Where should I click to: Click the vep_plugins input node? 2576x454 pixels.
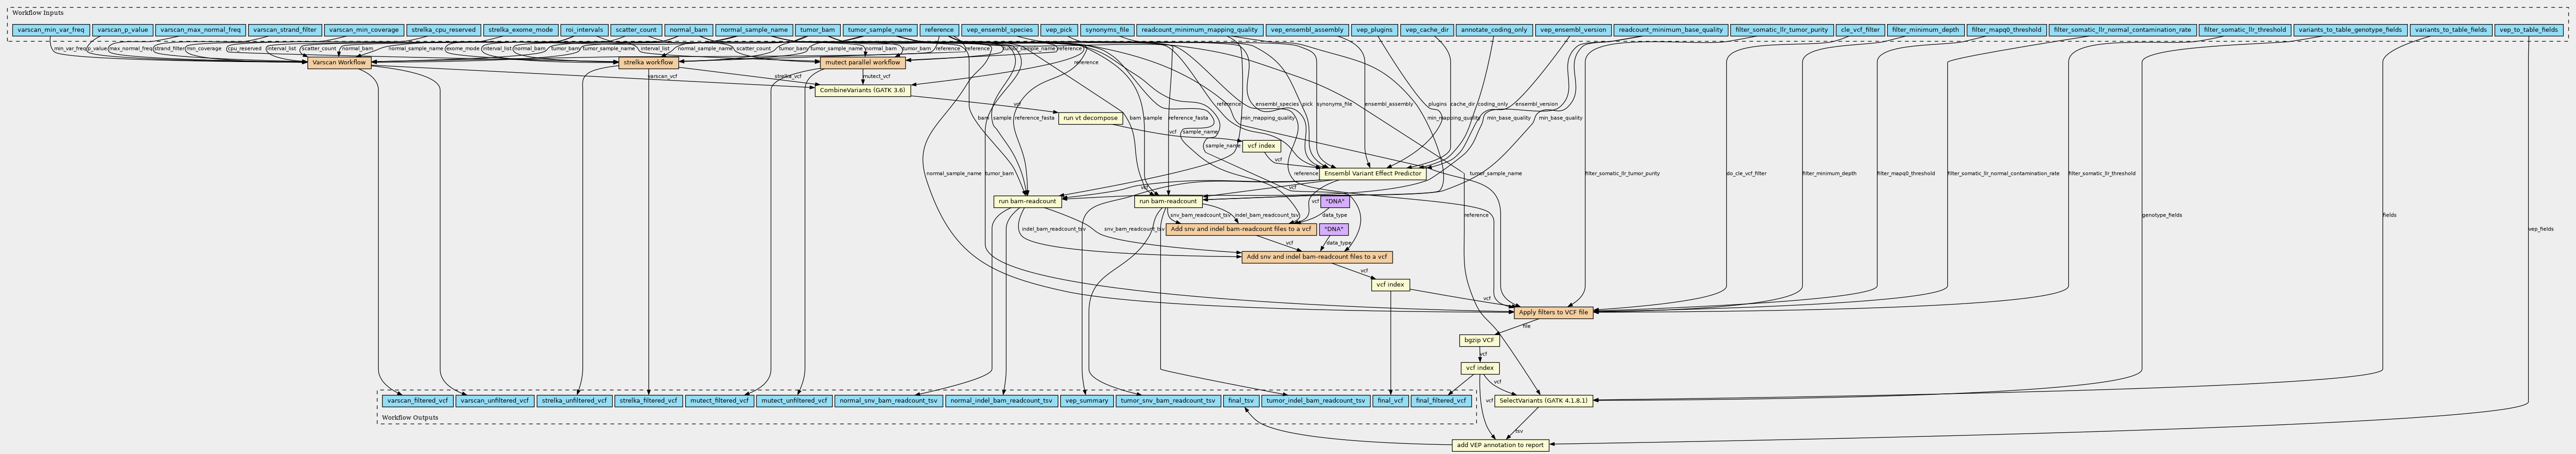tap(1374, 30)
